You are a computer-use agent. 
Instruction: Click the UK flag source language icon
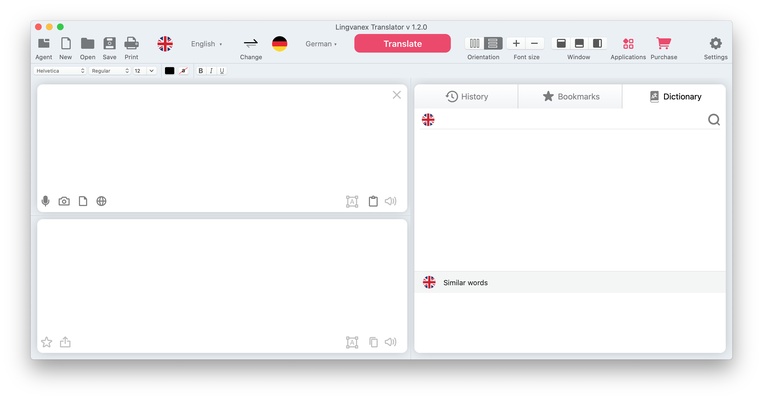pos(165,44)
